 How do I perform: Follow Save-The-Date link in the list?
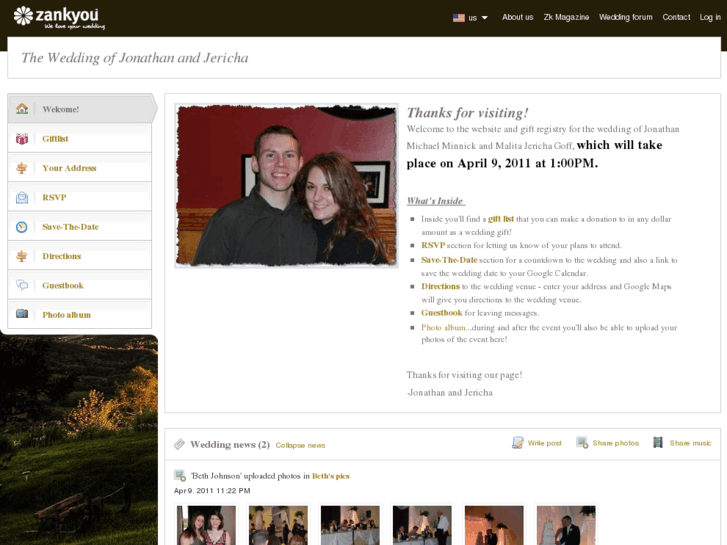(449, 260)
